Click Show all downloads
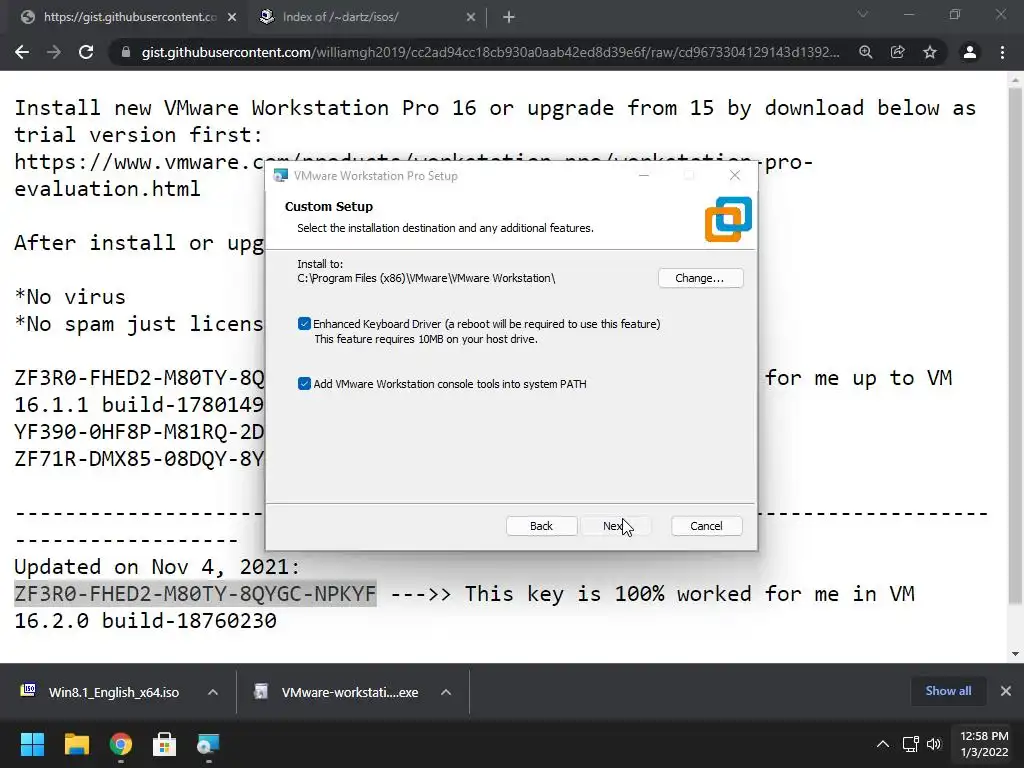1024x768 pixels. click(x=948, y=691)
